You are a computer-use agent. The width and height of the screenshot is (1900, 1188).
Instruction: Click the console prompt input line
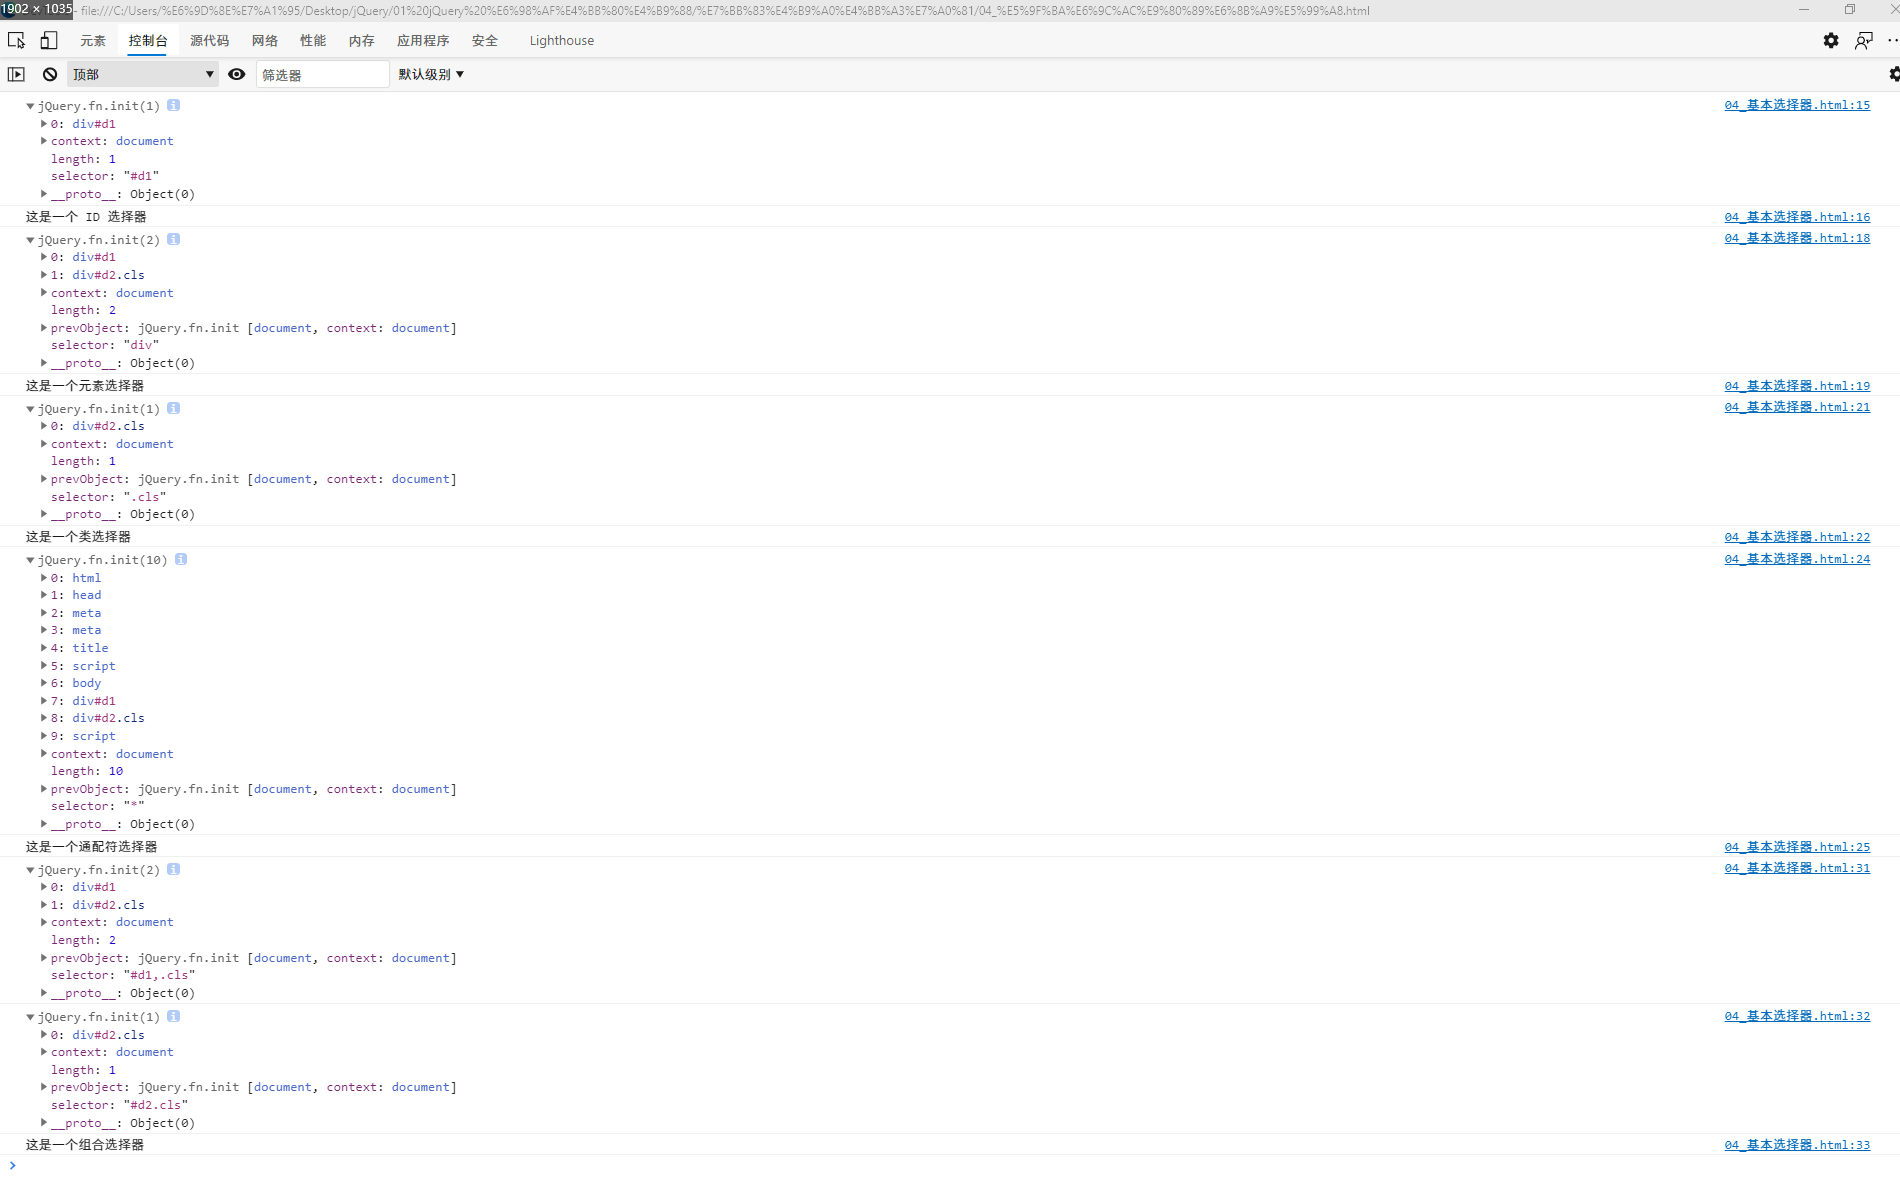(950, 1166)
